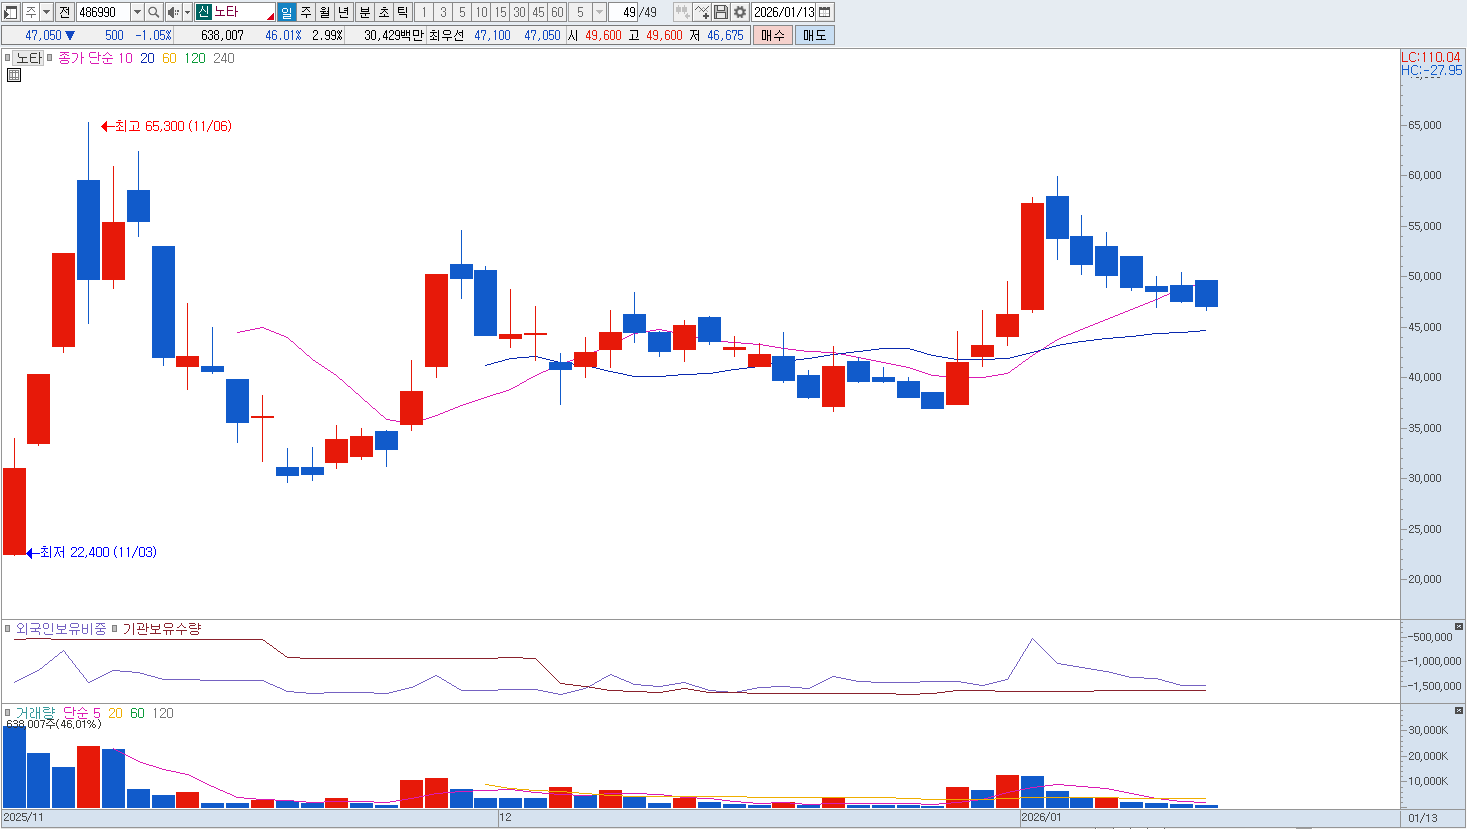The width and height of the screenshot is (1467, 829).
Task: Click the magenta 10-day moving average label
Action: tap(125, 58)
